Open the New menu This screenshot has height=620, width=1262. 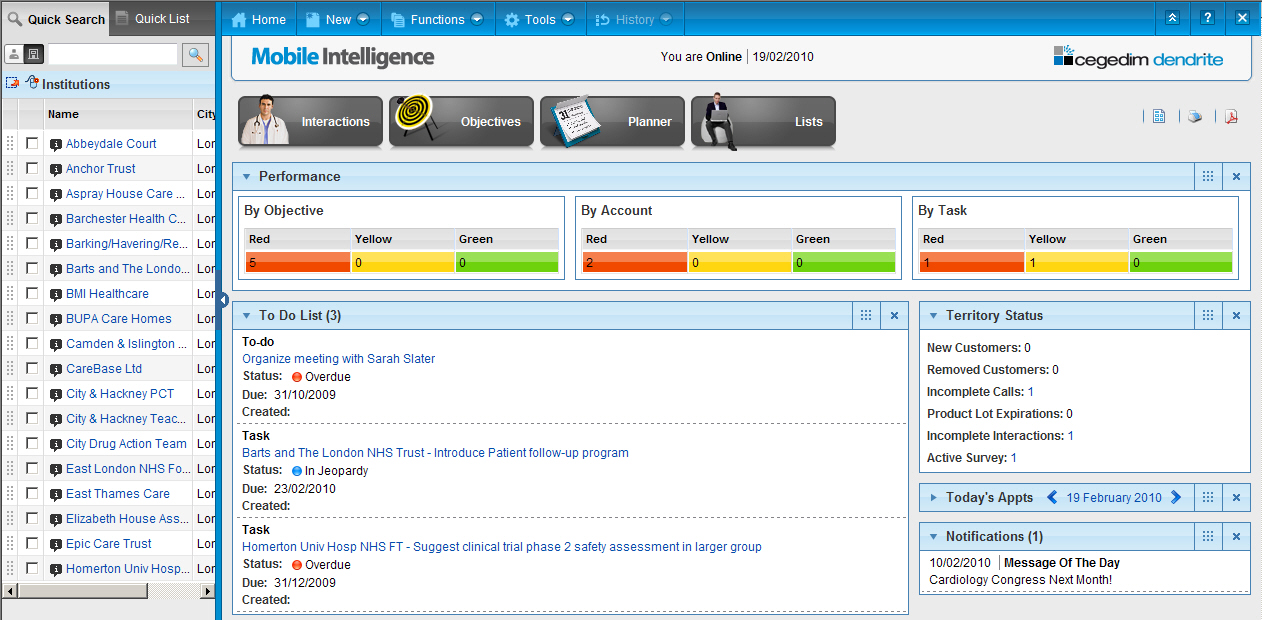338,19
